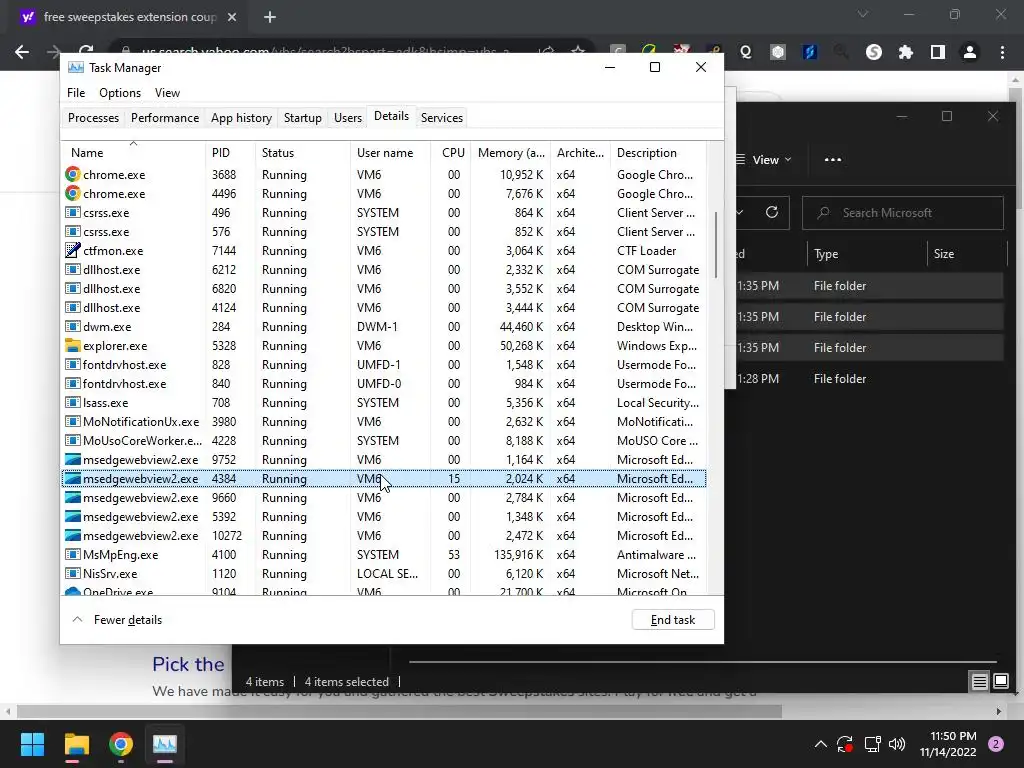This screenshot has height=768, width=1024.
Task: Switch to the Processes tab
Action: 93,118
